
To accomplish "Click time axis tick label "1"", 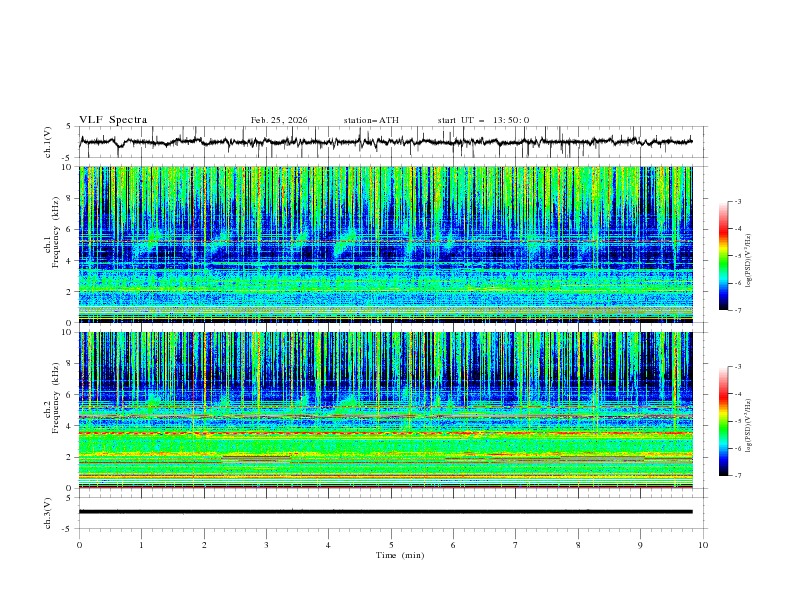I will [141, 545].
